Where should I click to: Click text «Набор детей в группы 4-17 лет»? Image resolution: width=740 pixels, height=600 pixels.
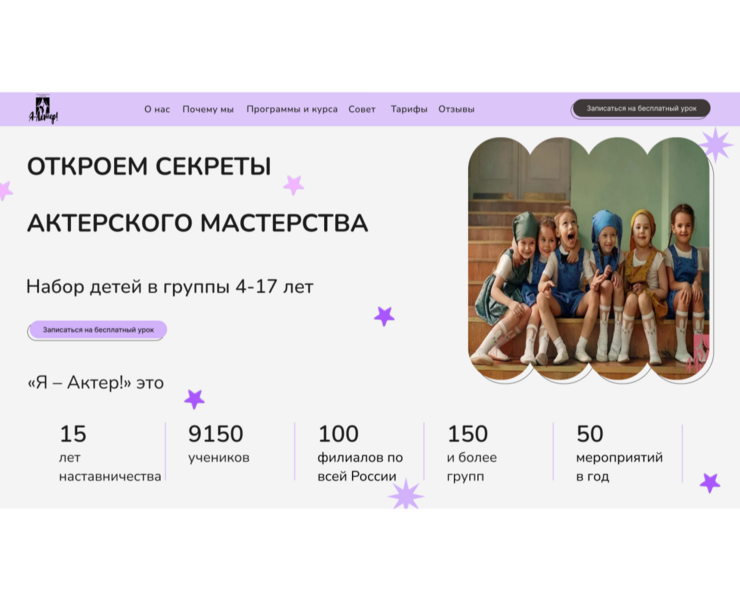[170, 287]
